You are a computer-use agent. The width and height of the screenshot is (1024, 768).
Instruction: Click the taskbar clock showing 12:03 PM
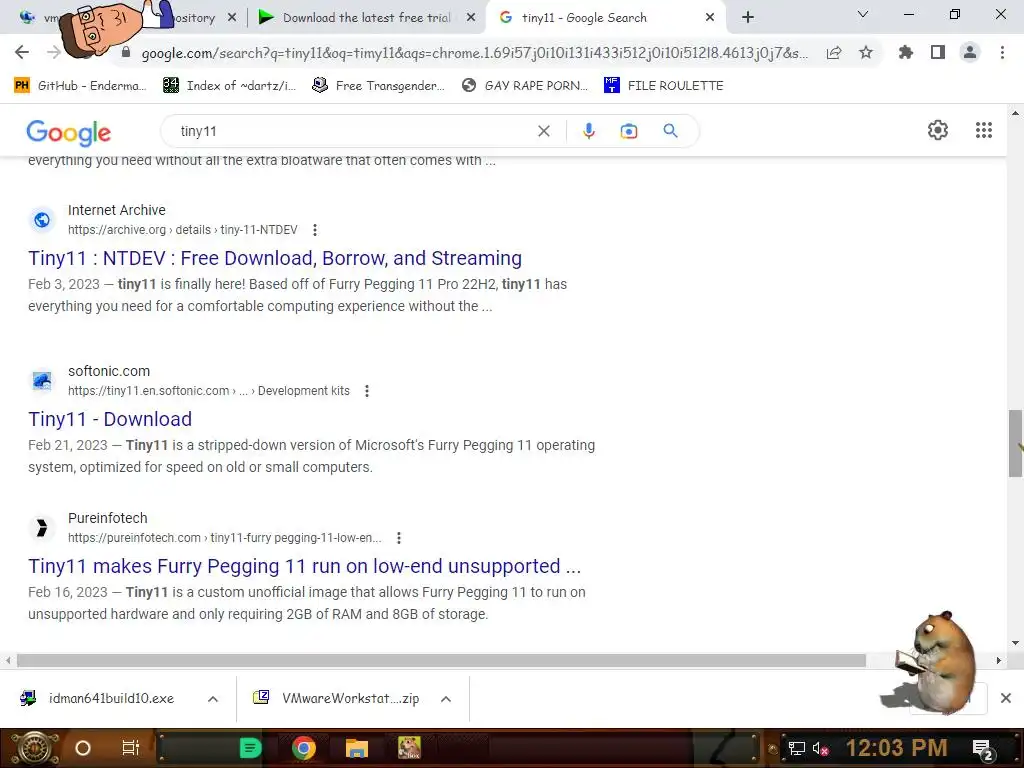896,748
